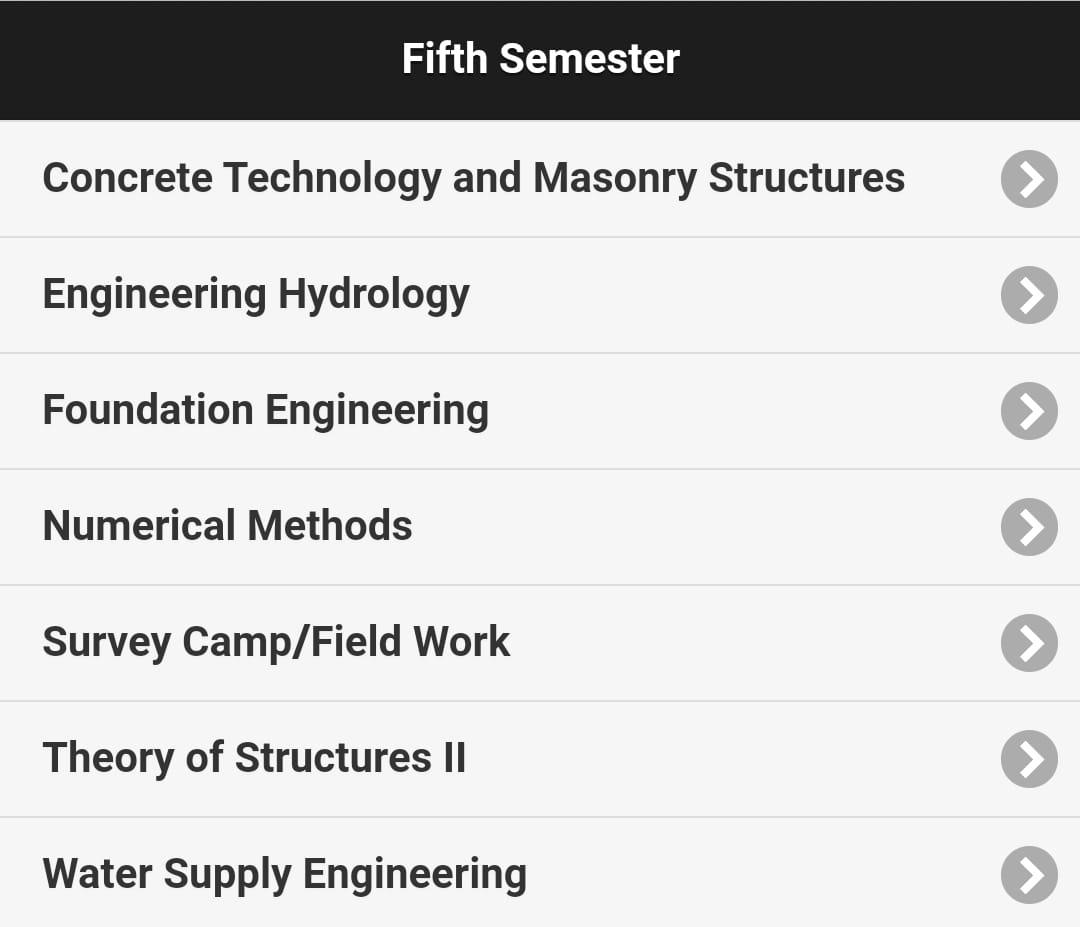Choose Theory of Structures II
The width and height of the screenshot is (1080, 927).
pos(540,760)
